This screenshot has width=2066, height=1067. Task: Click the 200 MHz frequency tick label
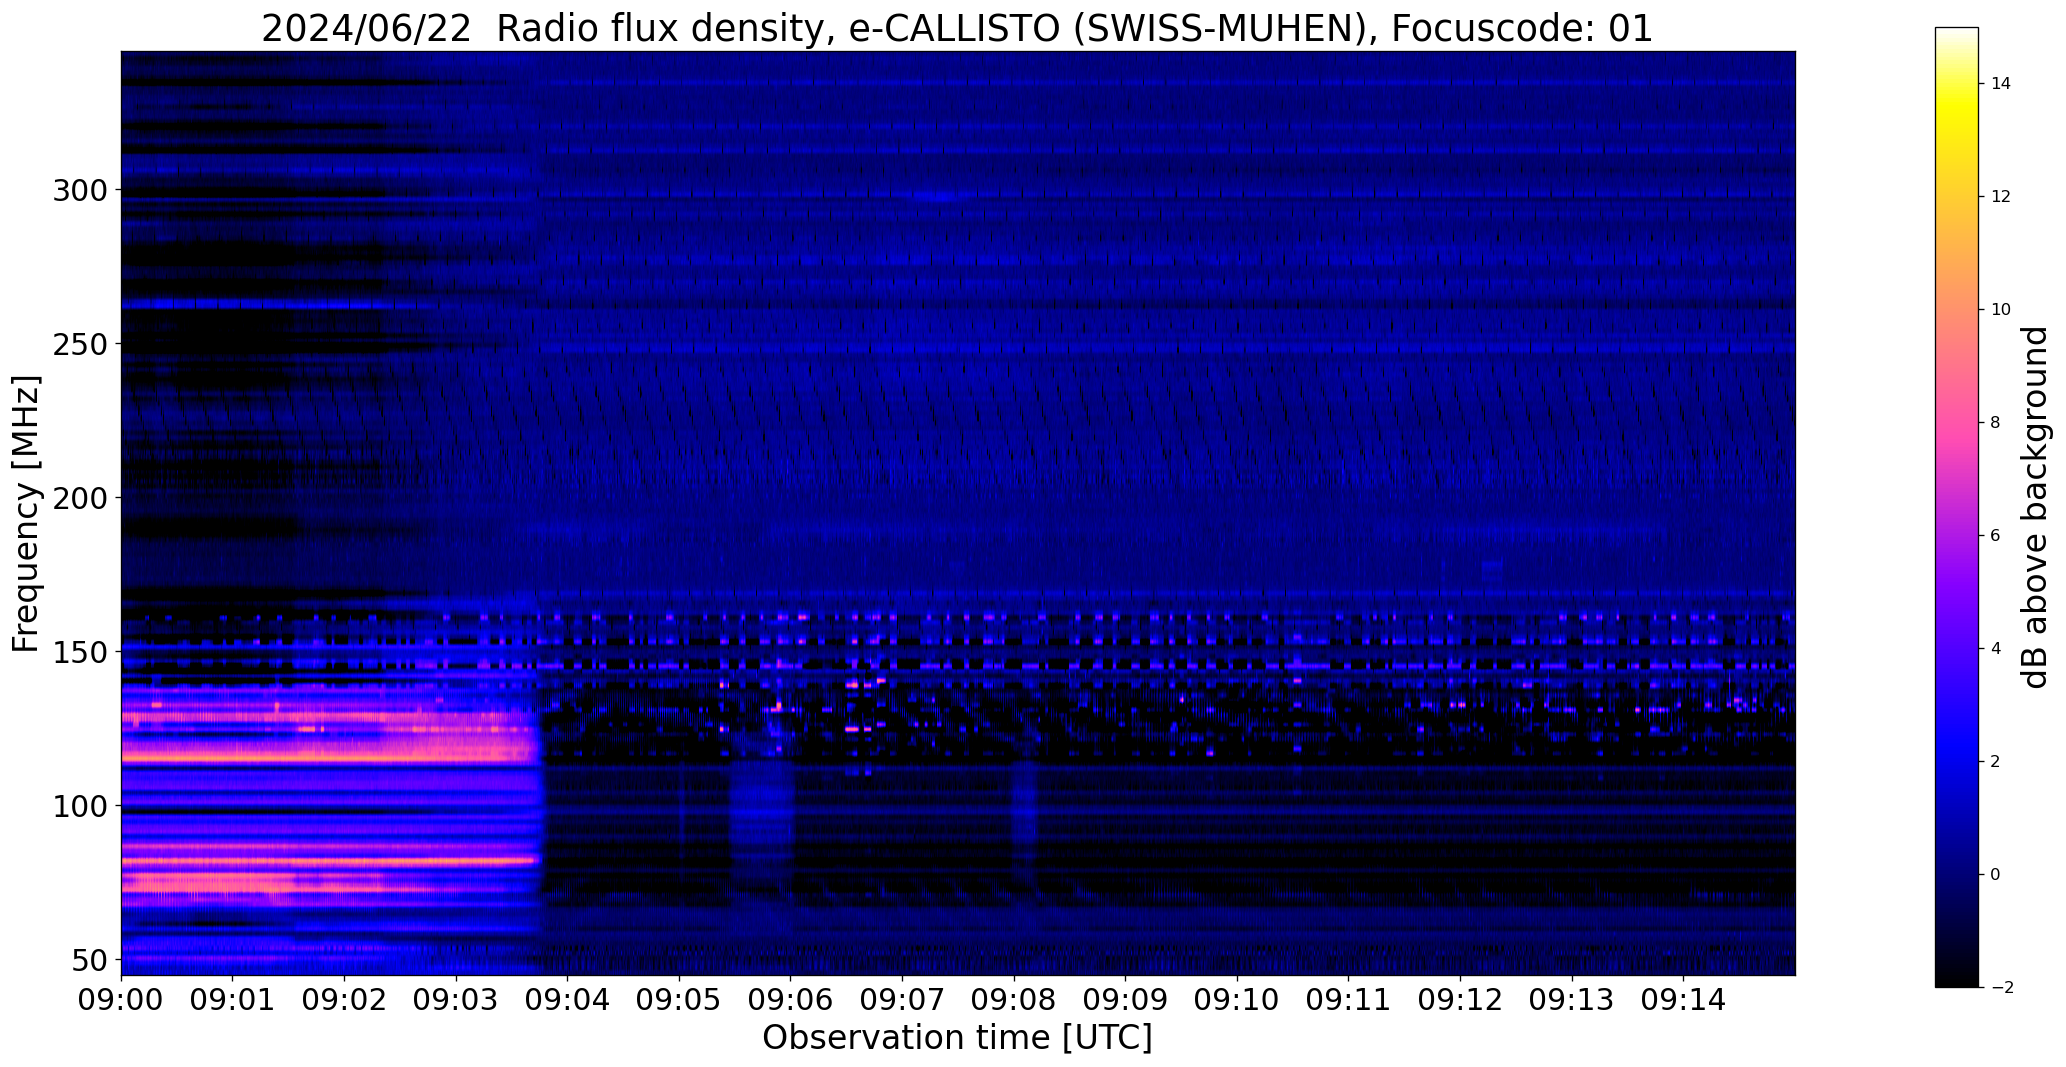pyautogui.click(x=81, y=498)
